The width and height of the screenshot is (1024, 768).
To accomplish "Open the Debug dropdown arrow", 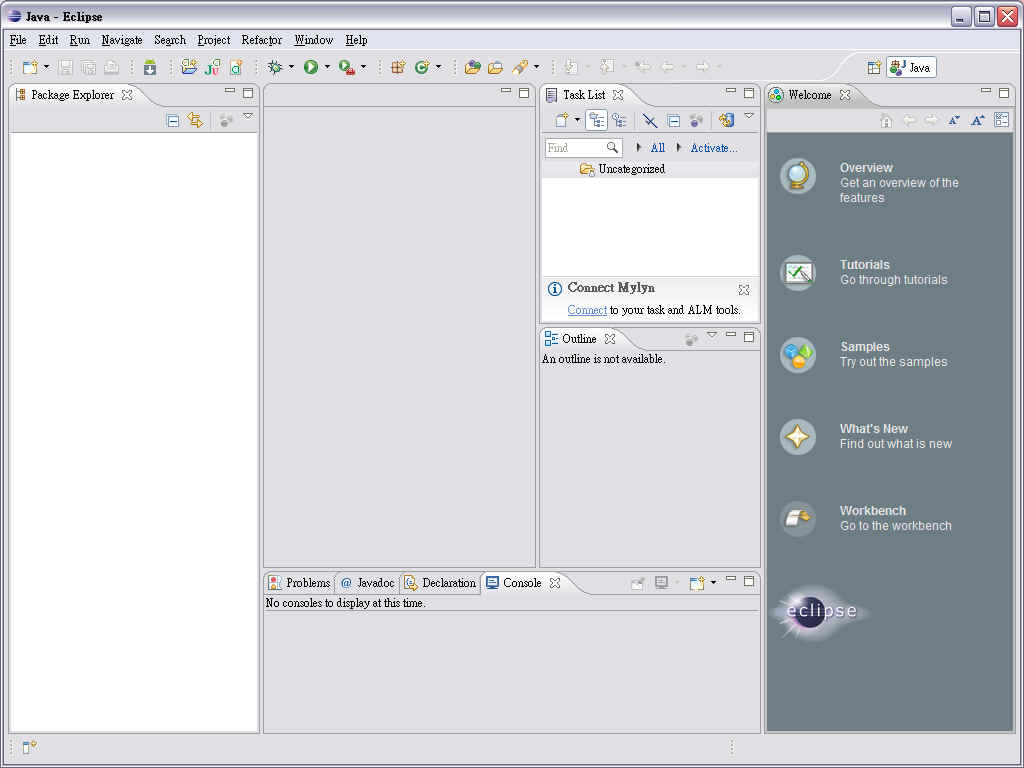I will [x=291, y=67].
